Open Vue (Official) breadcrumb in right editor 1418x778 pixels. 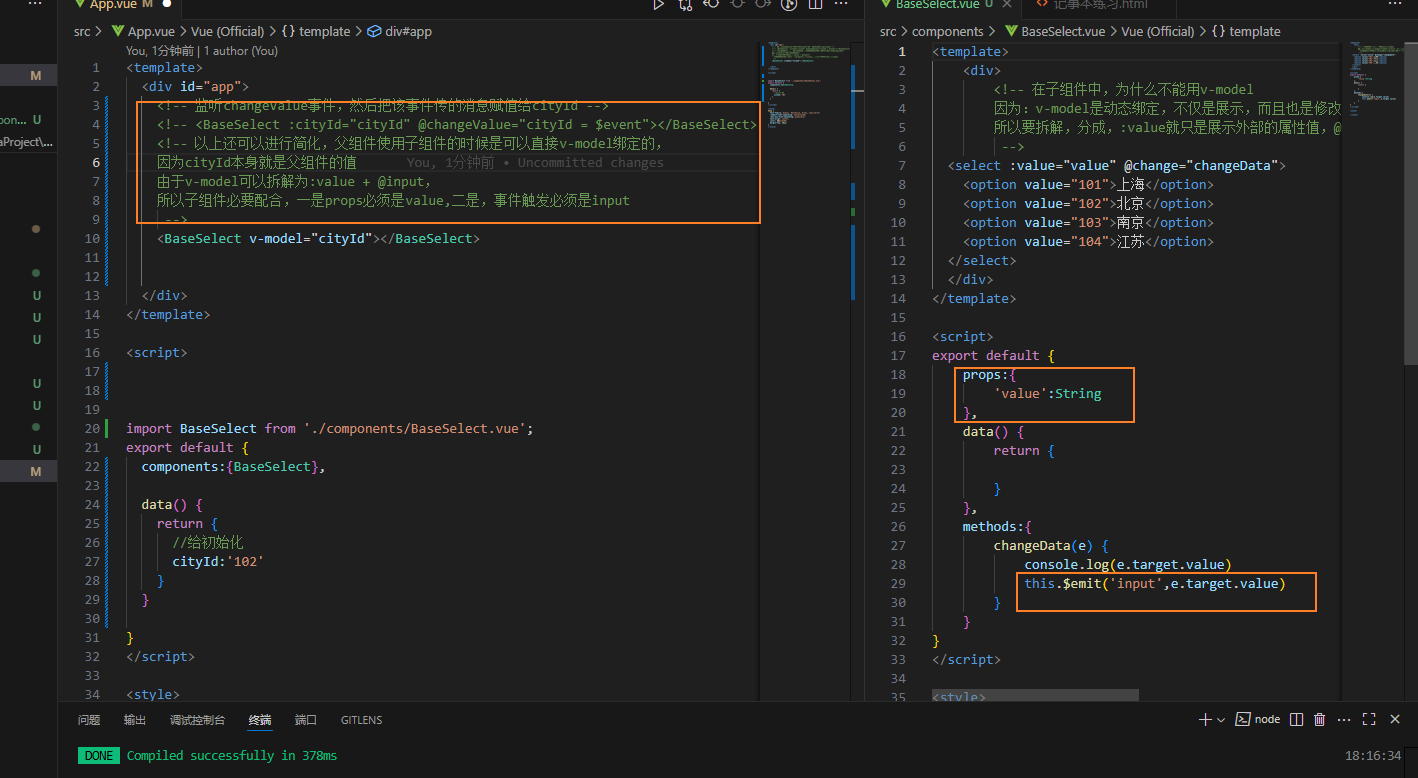coord(1157,31)
